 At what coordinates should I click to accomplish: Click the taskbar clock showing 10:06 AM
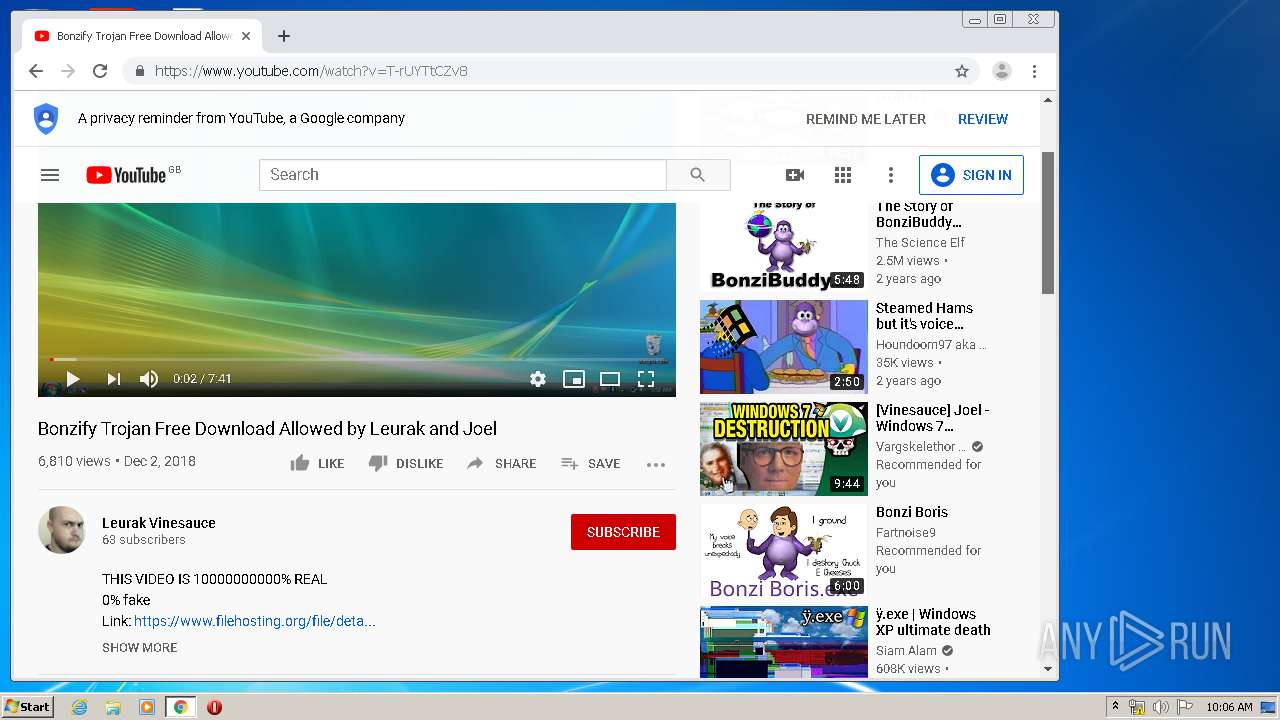pos(1229,707)
